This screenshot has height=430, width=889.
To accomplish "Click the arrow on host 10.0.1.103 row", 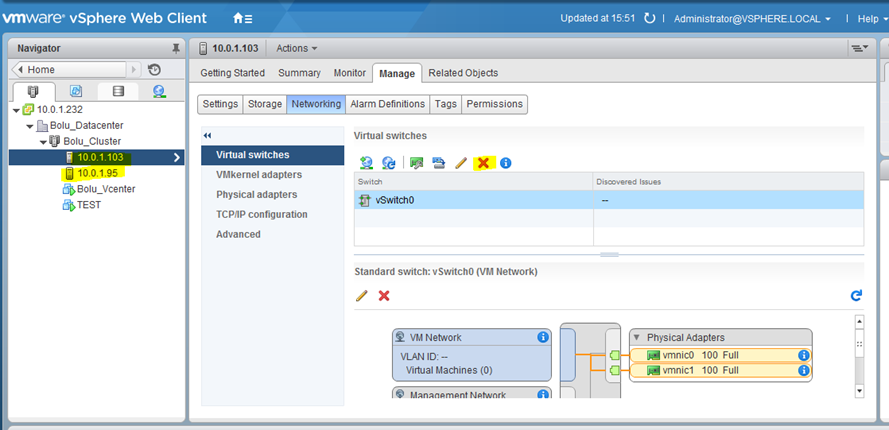I will tap(177, 157).
